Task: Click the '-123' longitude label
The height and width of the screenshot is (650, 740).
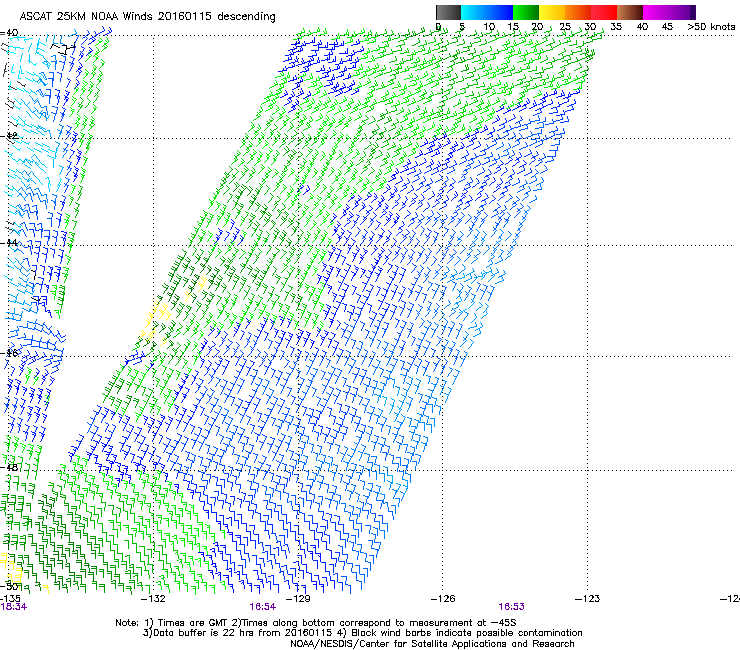Action: (588, 599)
